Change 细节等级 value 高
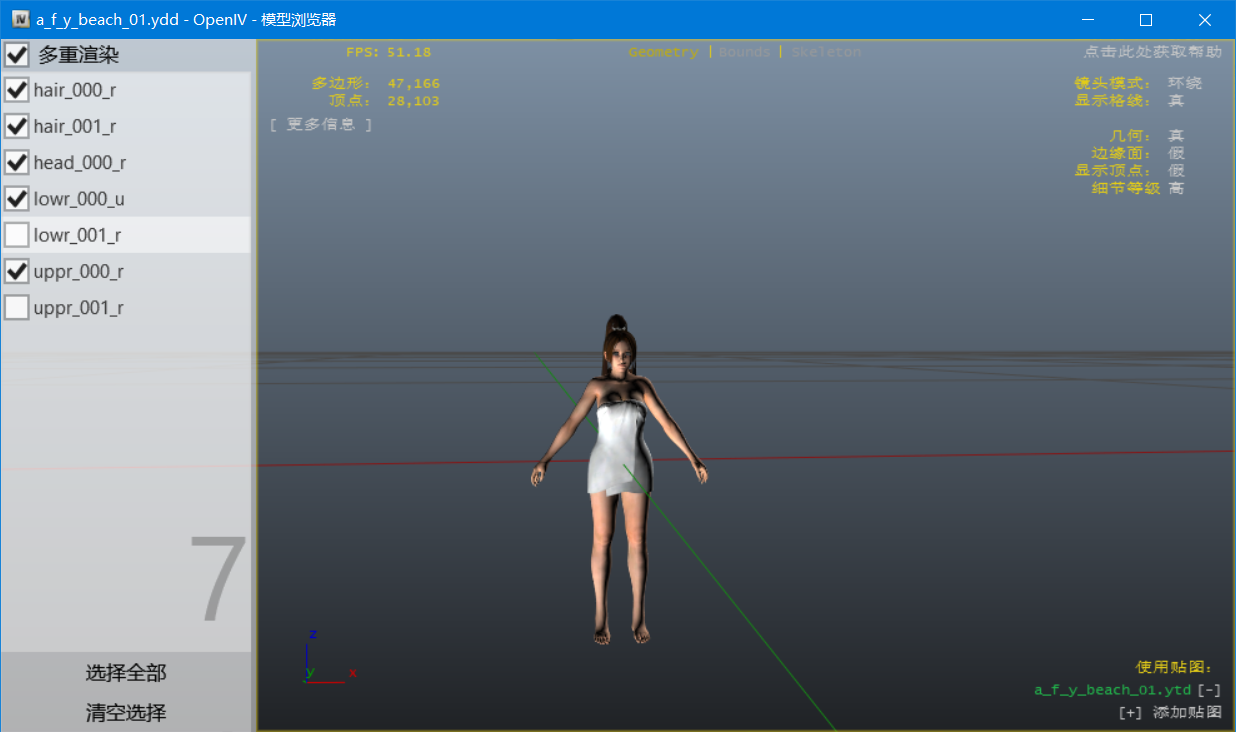The image size is (1236, 732). click(1176, 188)
